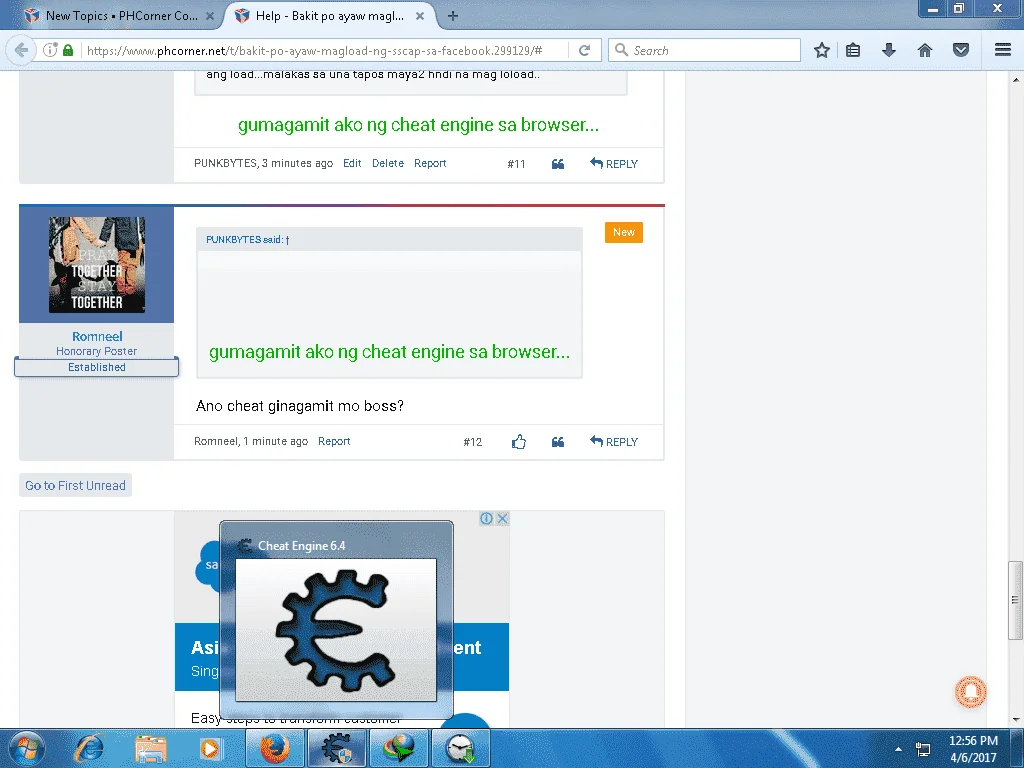Screen dimensions: 1024x768
Task: Report post #11 by PUNKBYTES
Action: tap(430, 163)
